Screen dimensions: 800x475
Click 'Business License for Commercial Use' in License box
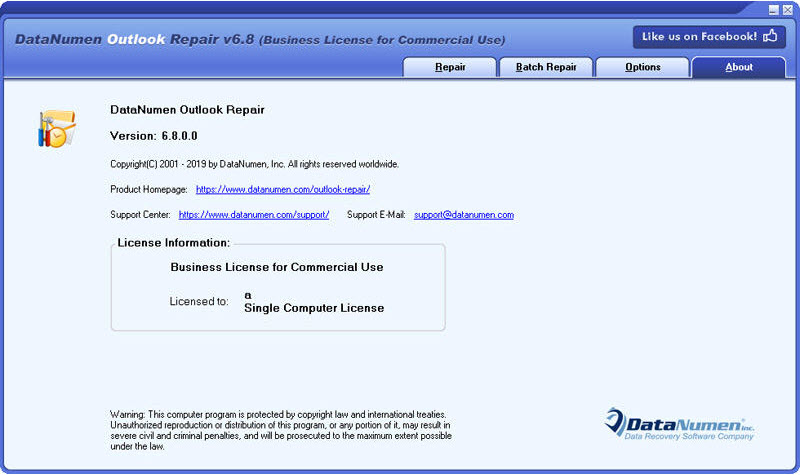(277, 267)
